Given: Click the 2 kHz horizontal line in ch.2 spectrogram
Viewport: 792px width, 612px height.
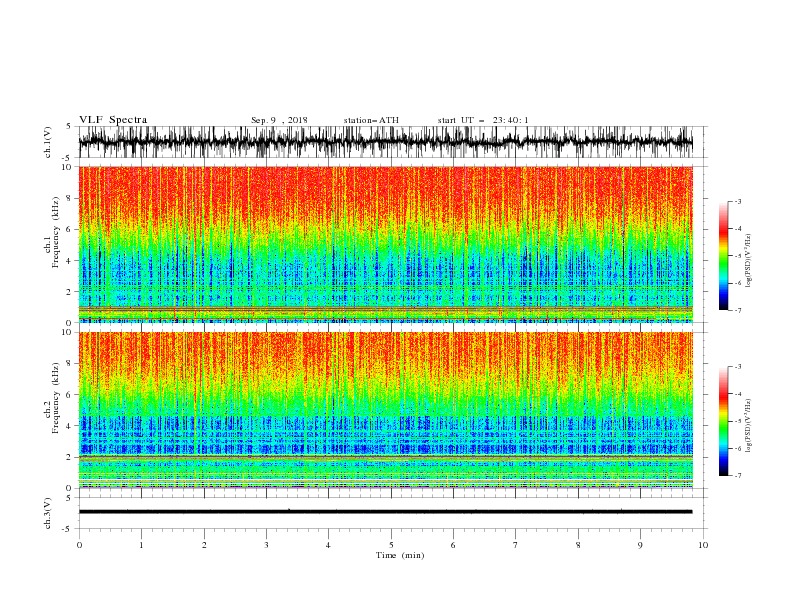Looking at the screenshot, I should [x=385, y=457].
